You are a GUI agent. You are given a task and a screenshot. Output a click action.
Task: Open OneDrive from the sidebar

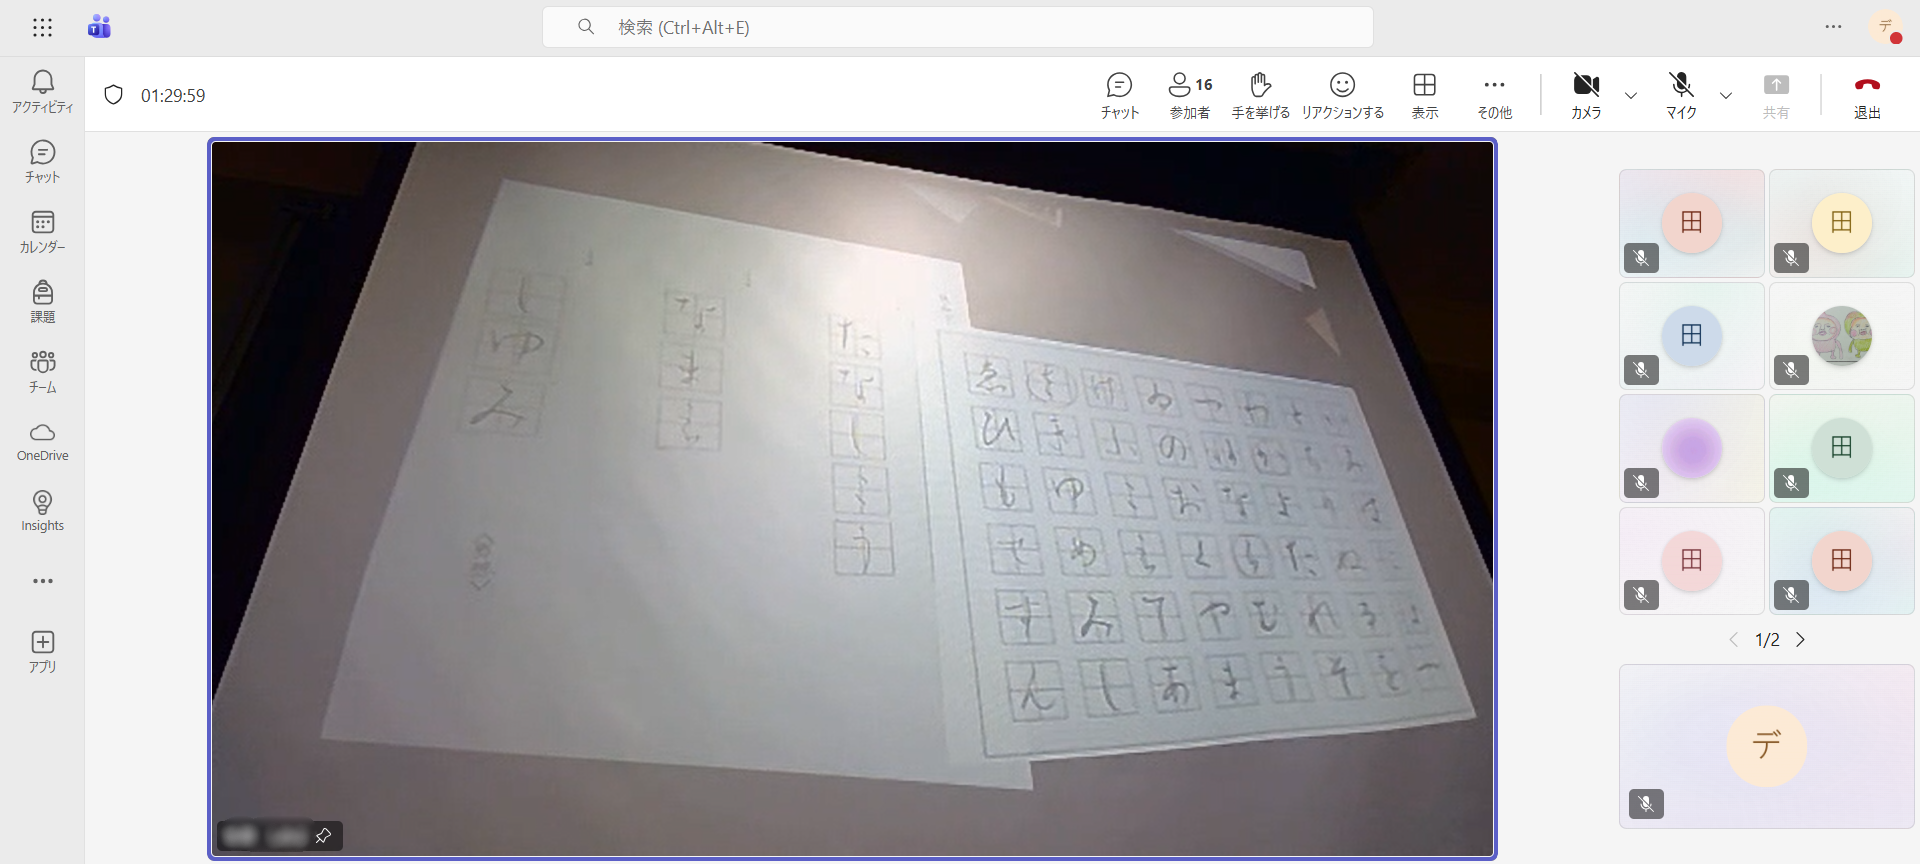pyautogui.click(x=42, y=442)
